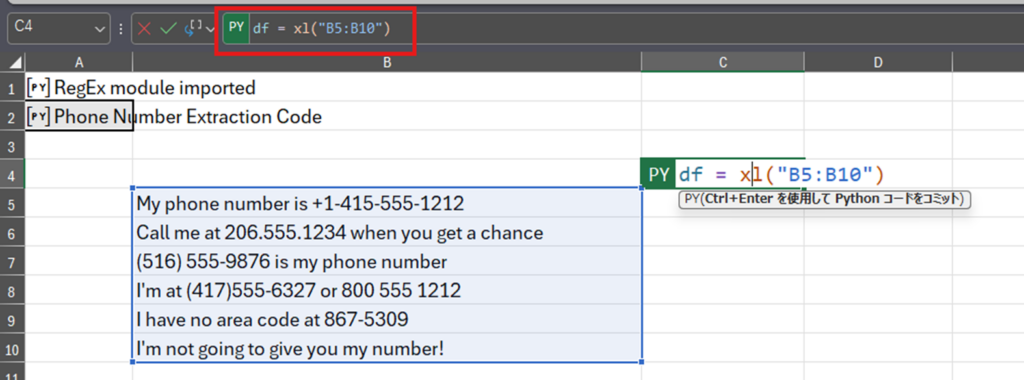Viewport: 1024px width, 380px height.
Task: Click the in-cell code df = xl("B5:B10")
Action: (x=781, y=174)
